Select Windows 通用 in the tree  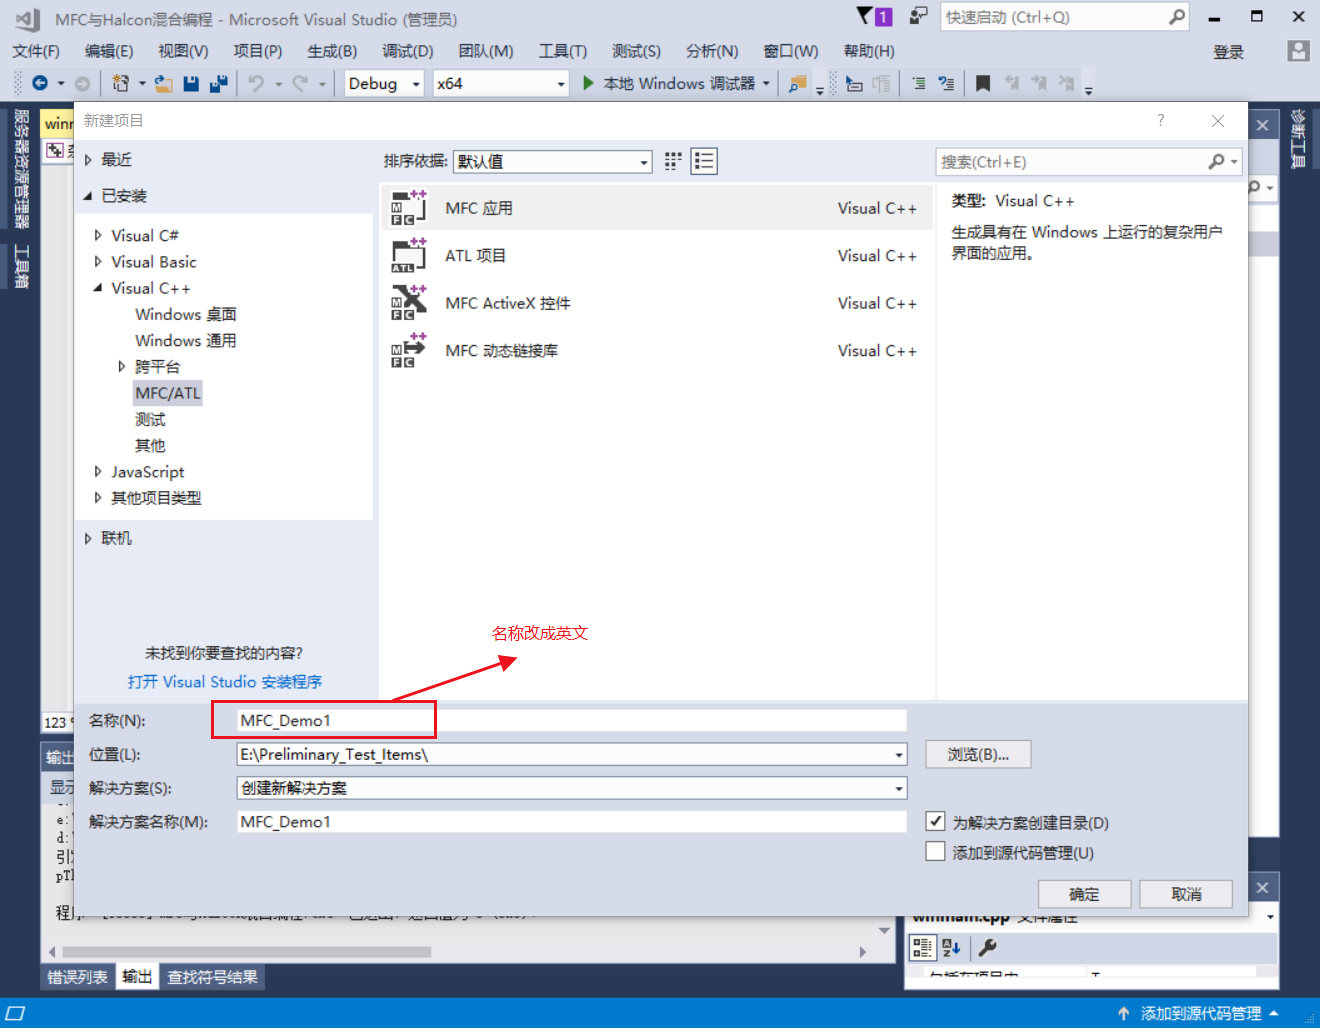[186, 341]
